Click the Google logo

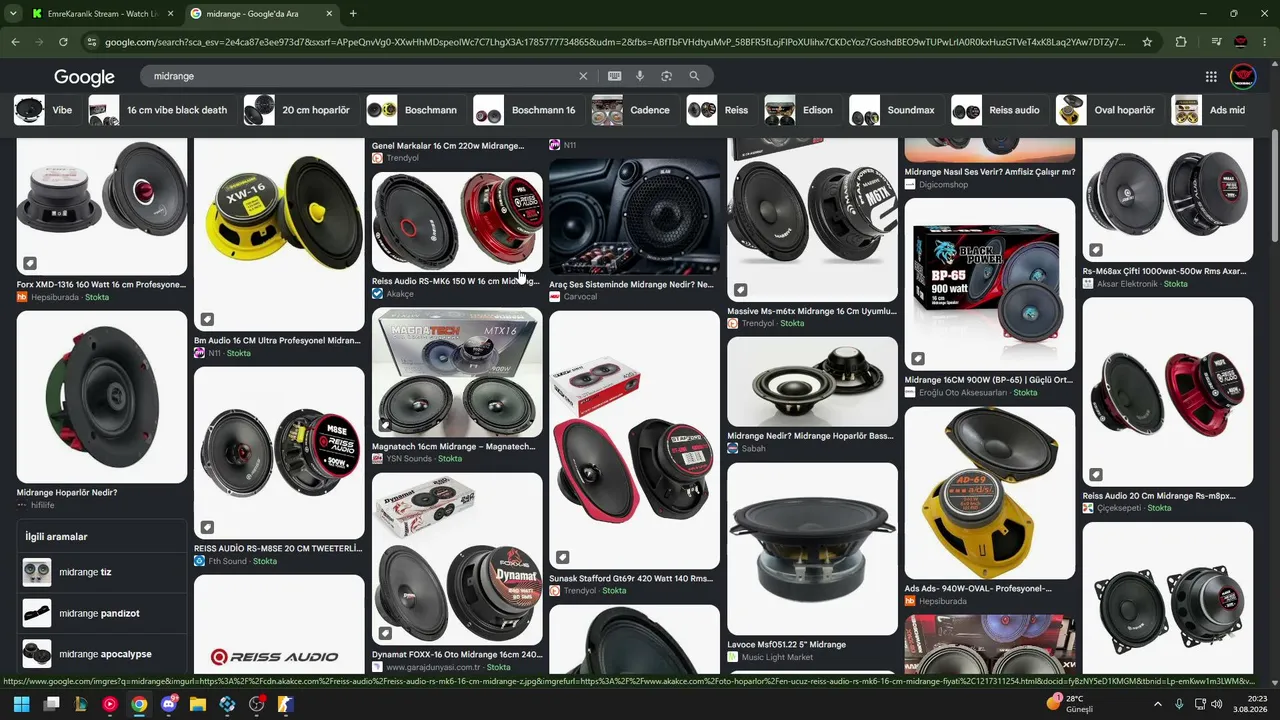84,77
